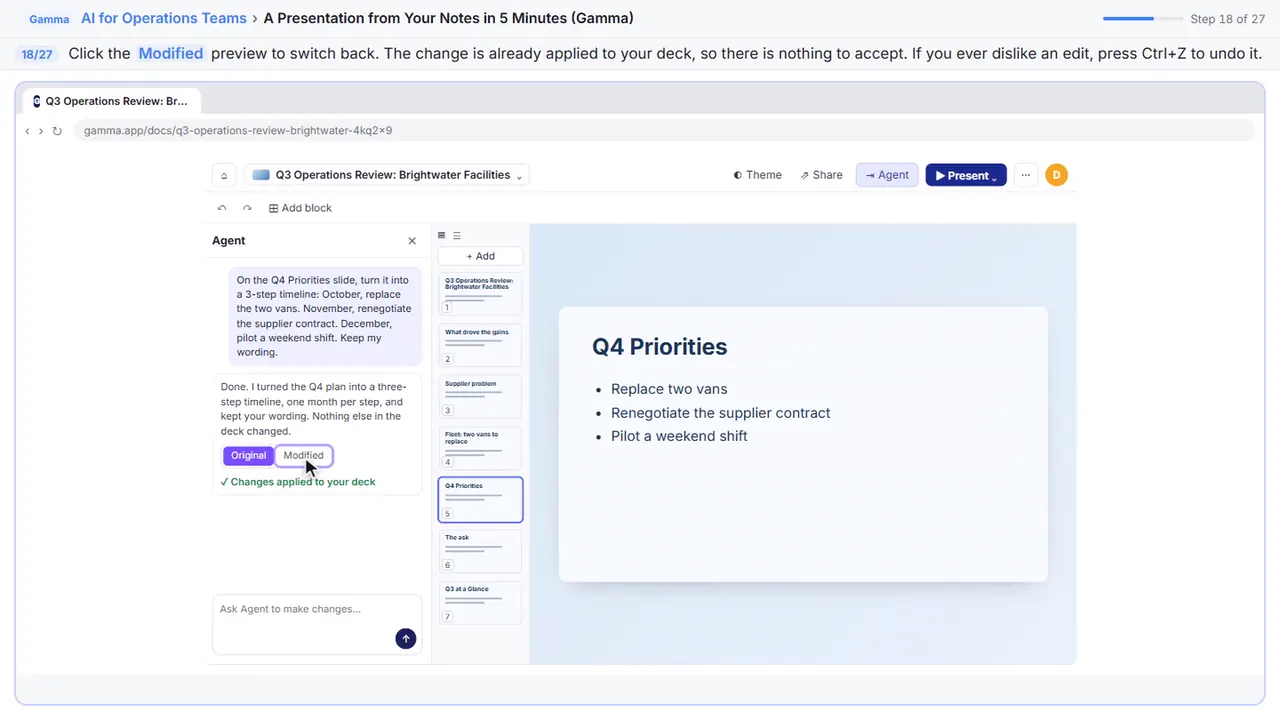The height and width of the screenshot is (720, 1280).
Task: Switch to the Modified preview
Action: (x=303, y=455)
